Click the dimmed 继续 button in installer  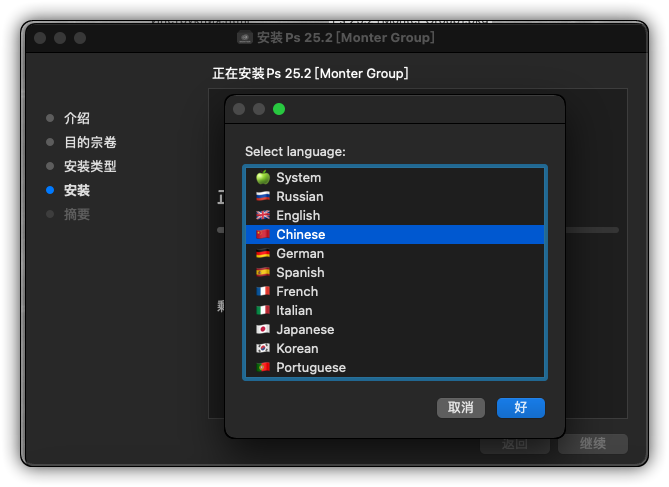tap(593, 443)
